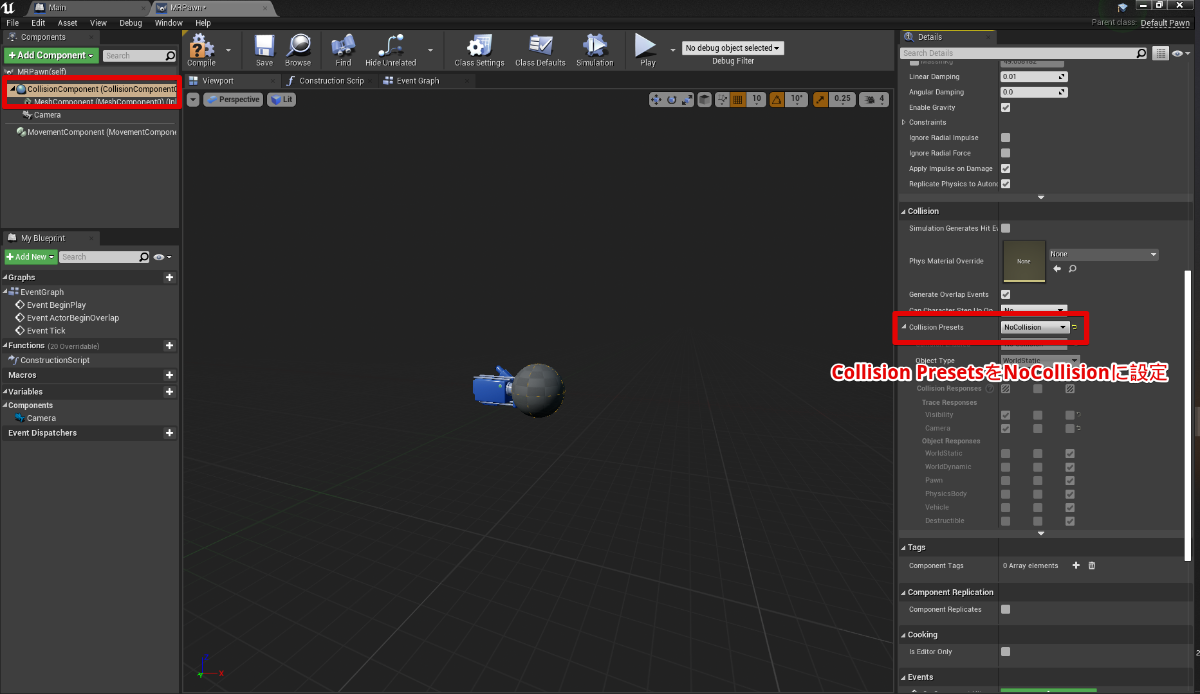Open the File menu

pos(12,22)
